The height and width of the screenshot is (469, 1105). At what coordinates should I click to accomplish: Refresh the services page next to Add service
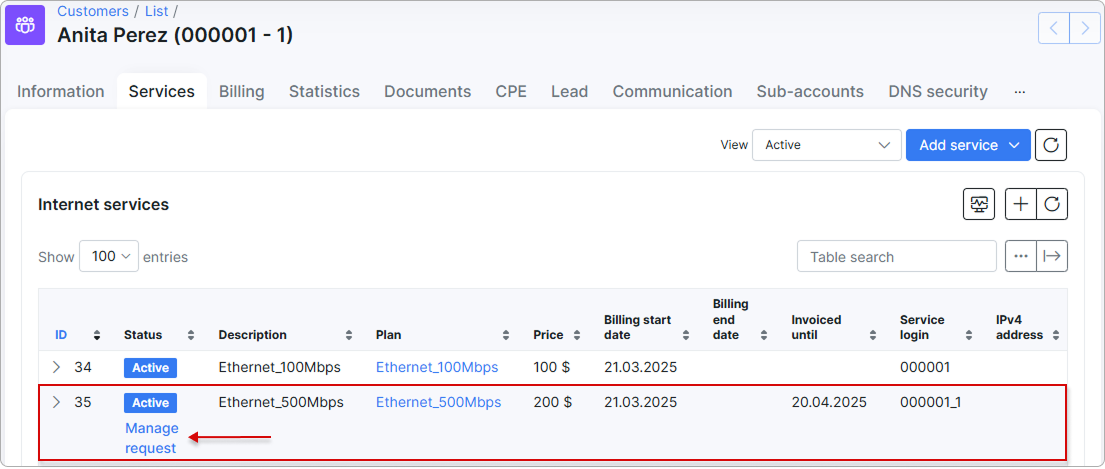coord(1051,145)
